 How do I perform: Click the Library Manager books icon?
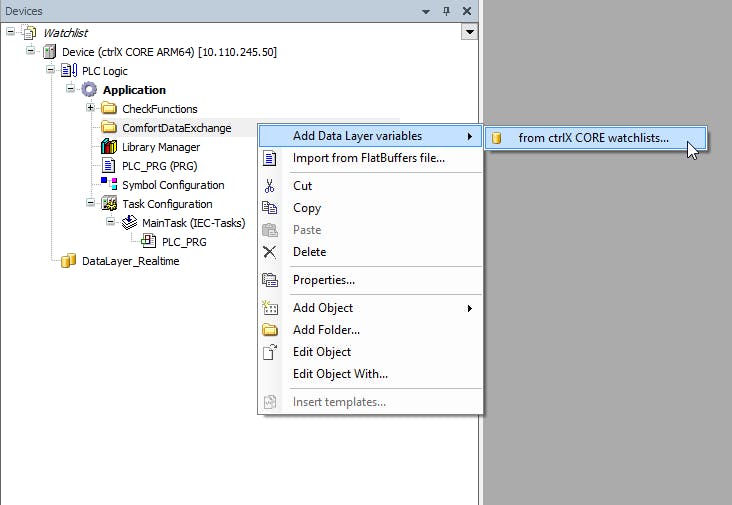[x=109, y=147]
